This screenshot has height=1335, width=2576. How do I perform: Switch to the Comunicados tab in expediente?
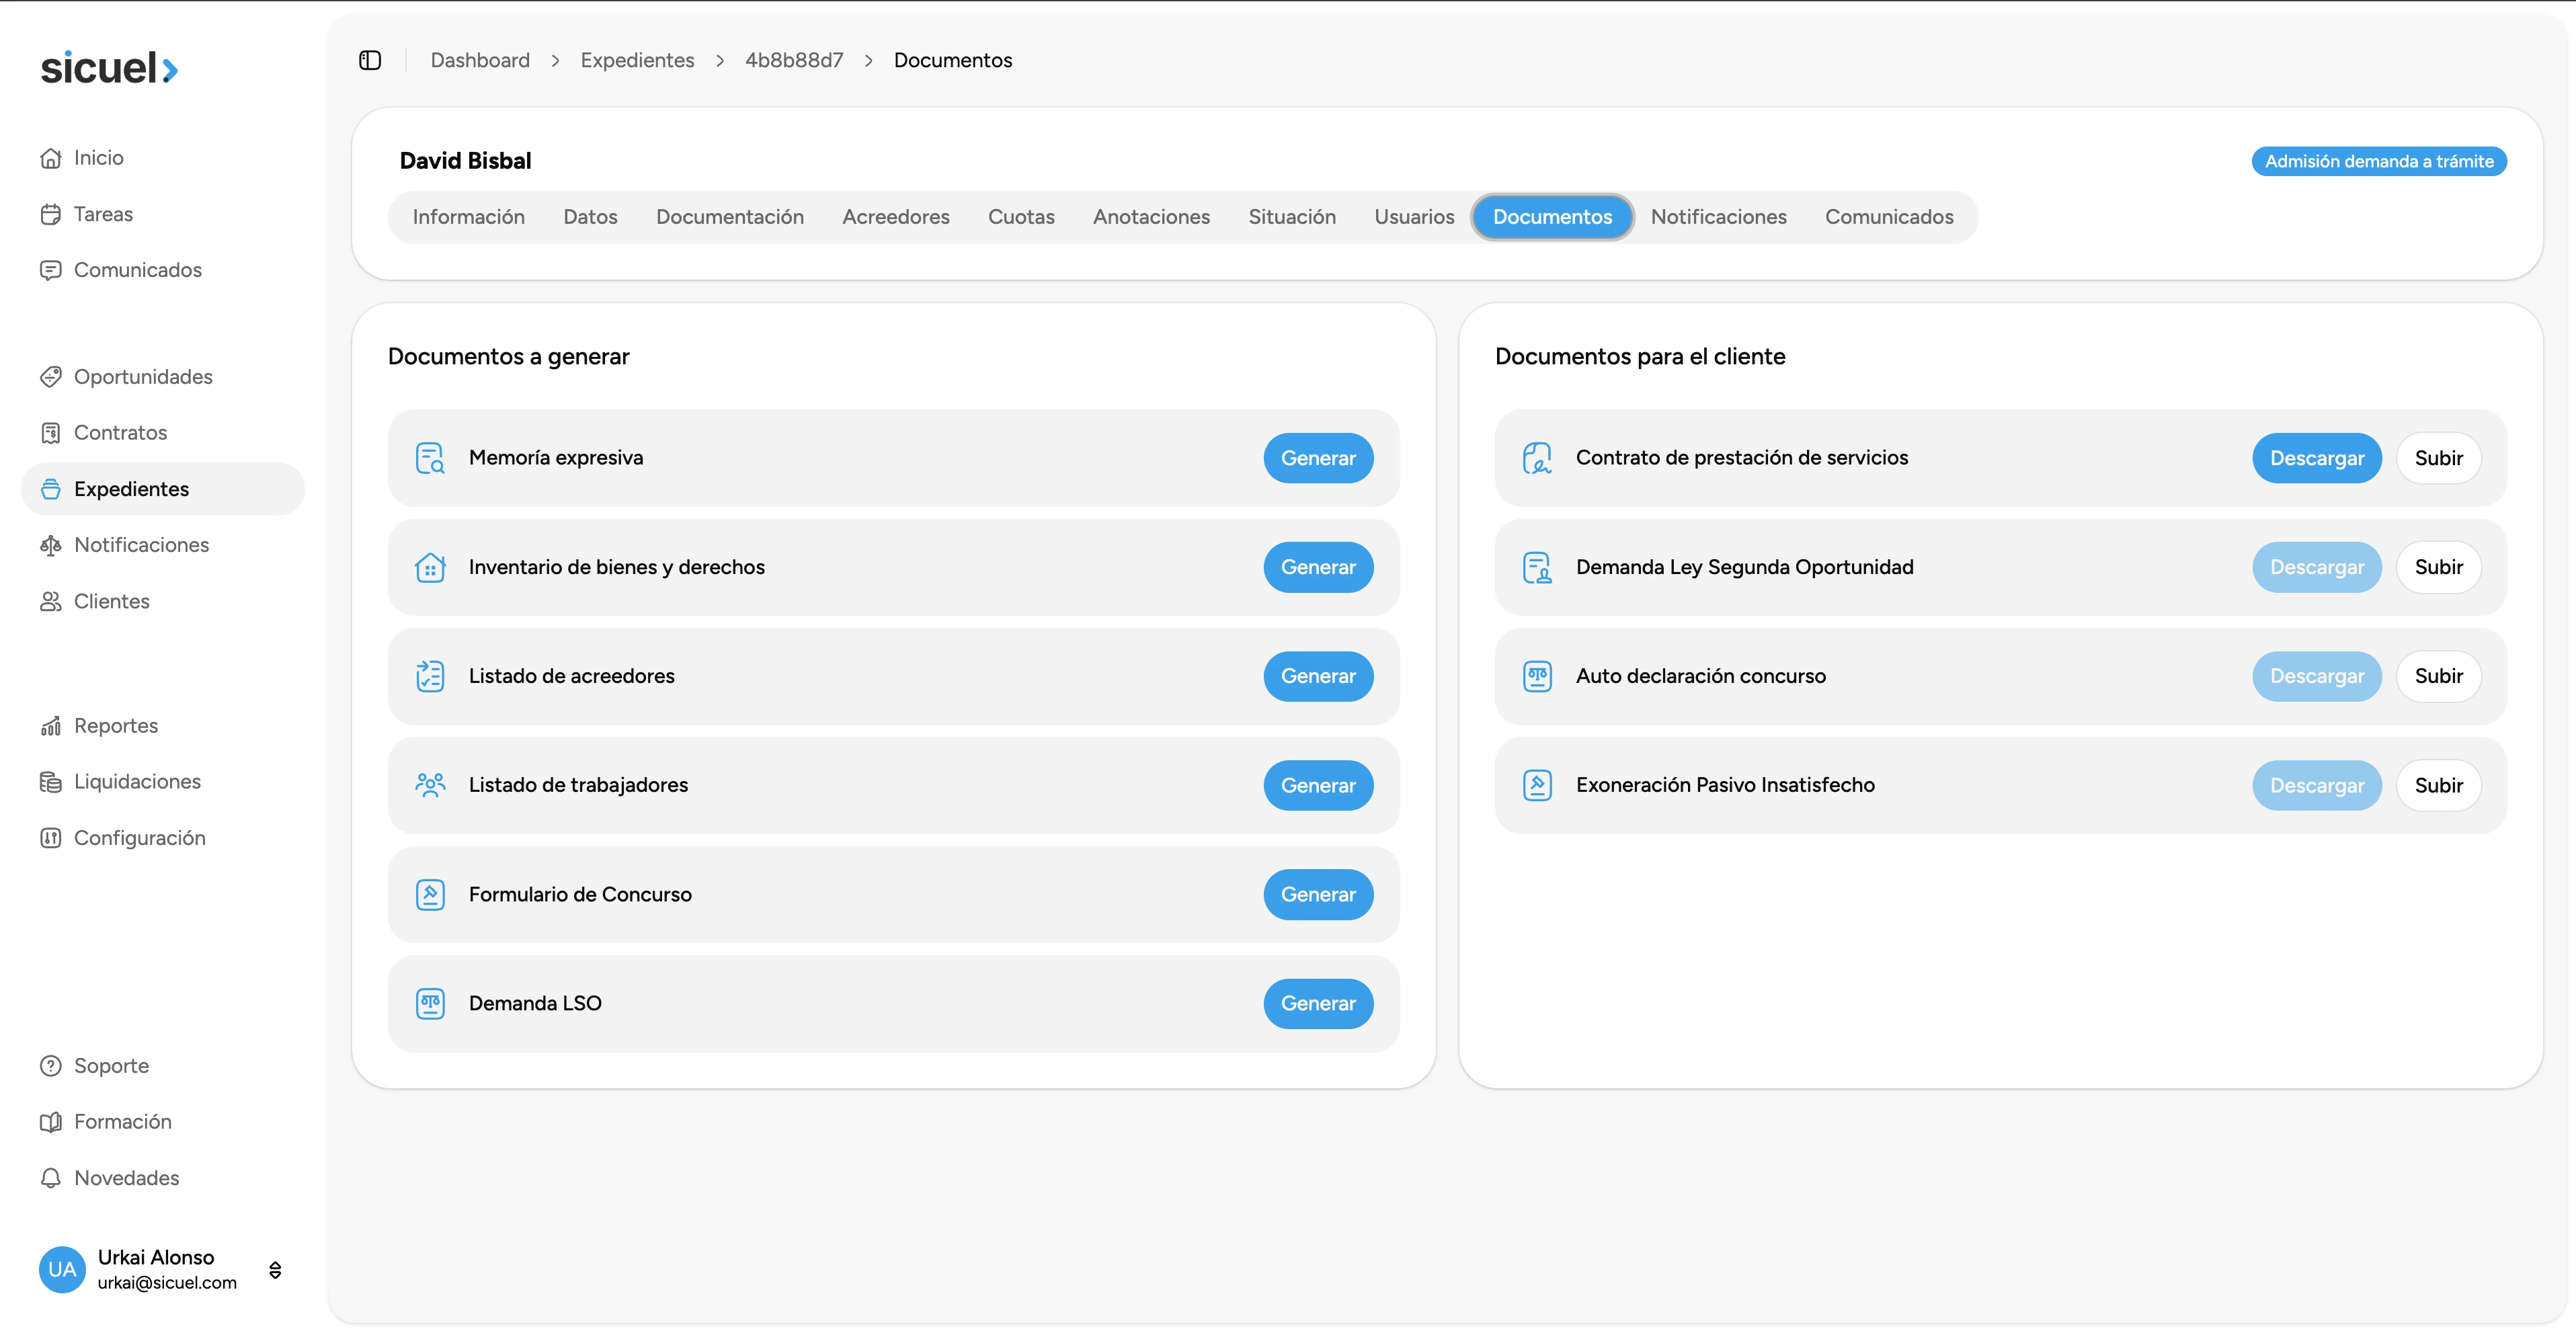[1889, 217]
